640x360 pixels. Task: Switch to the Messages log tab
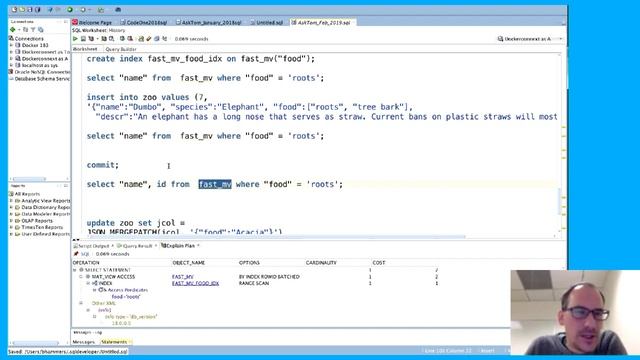coord(84,342)
